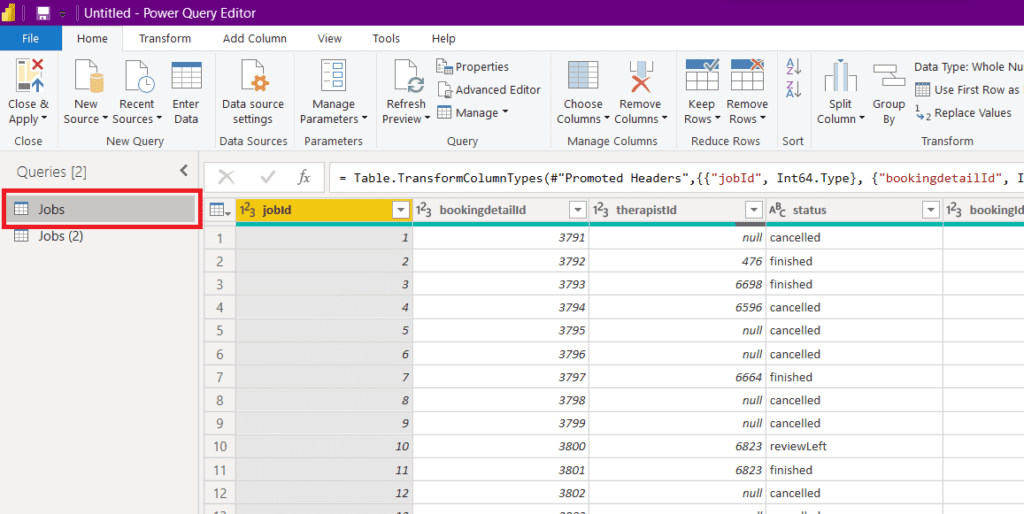The height and width of the screenshot is (514, 1024).
Task: Select the Jobs (2) query
Action: tap(60, 236)
